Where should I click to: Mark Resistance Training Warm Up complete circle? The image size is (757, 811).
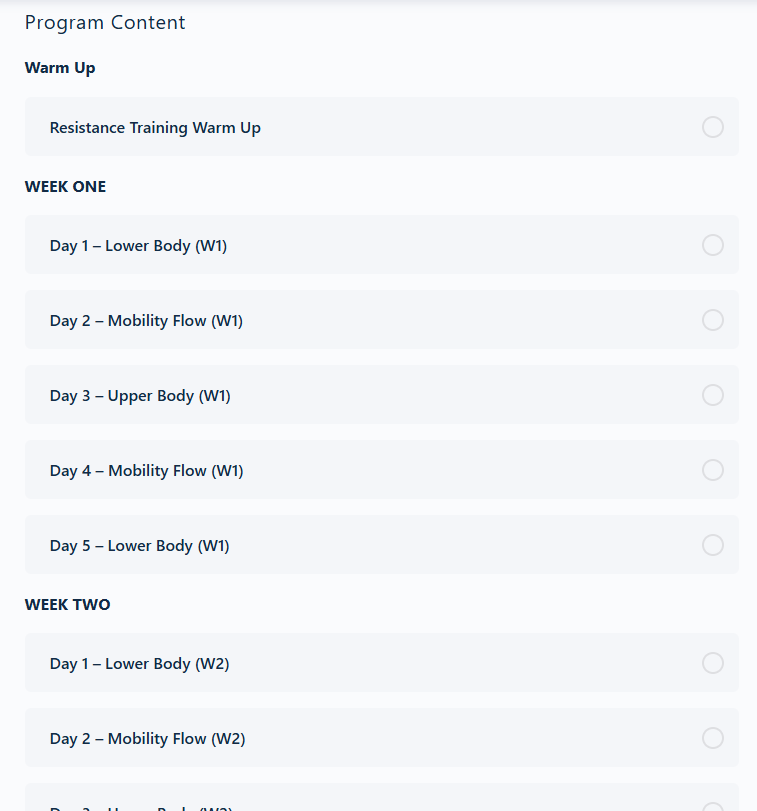point(713,127)
